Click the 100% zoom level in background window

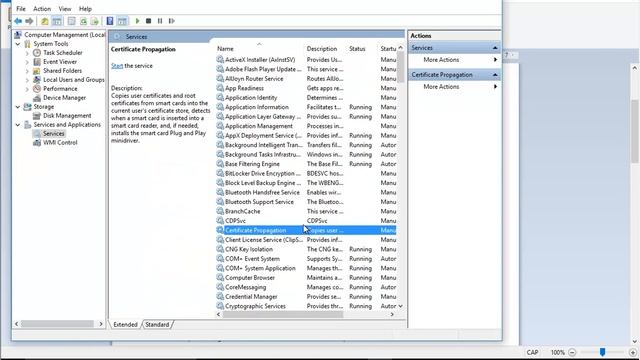[x=558, y=352]
